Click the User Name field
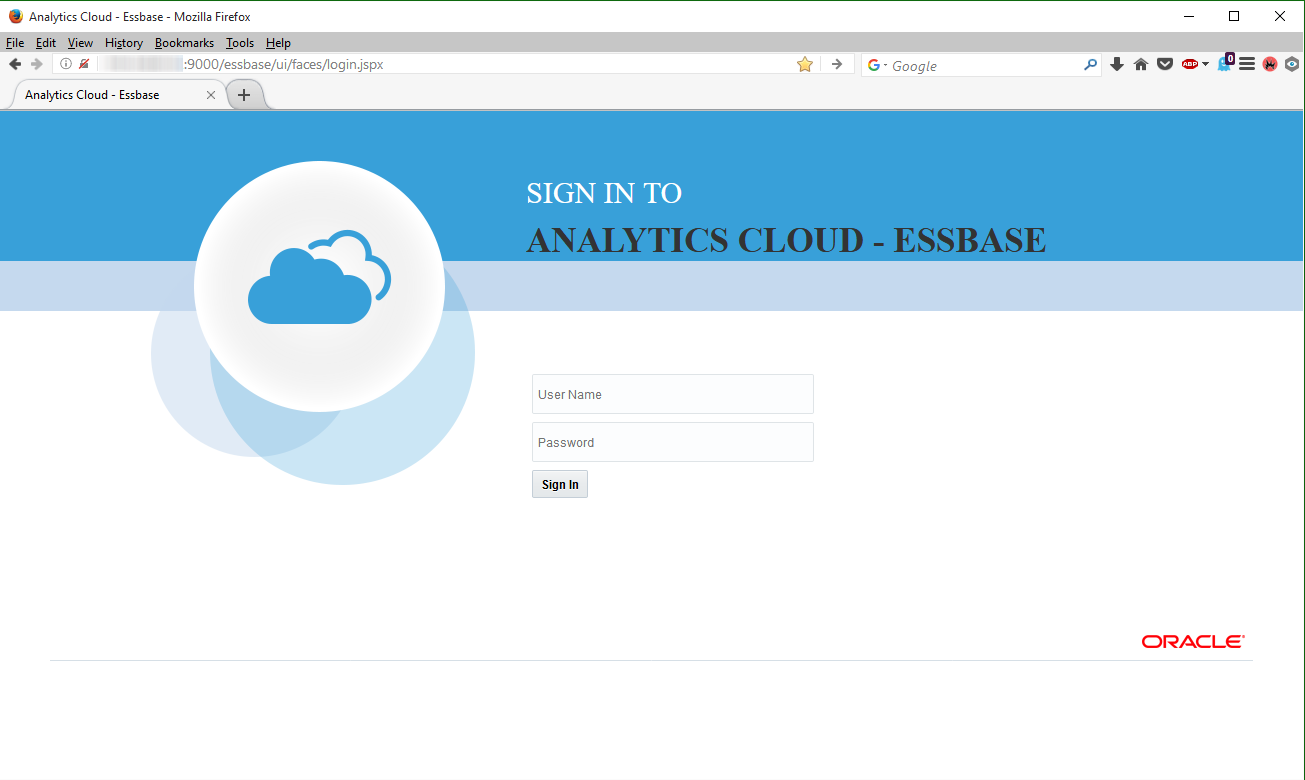 (x=673, y=394)
